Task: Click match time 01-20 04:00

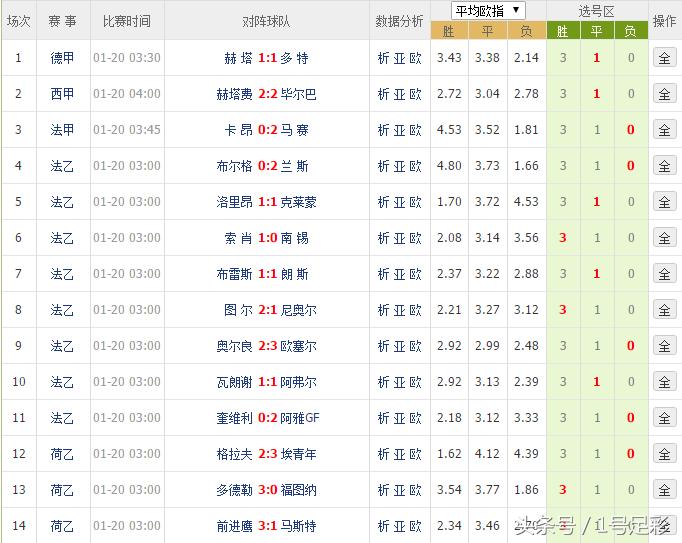Action: (x=127, y=94)
